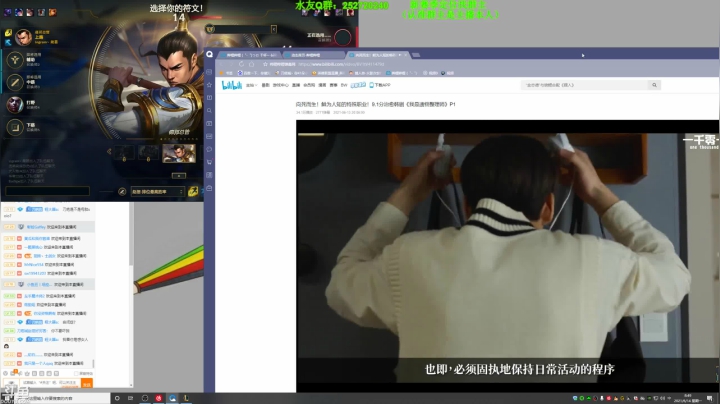This screenshot has height=404, width=720.
Task: Select the second locked skin thumbnail
Action: tap(148, 153)
